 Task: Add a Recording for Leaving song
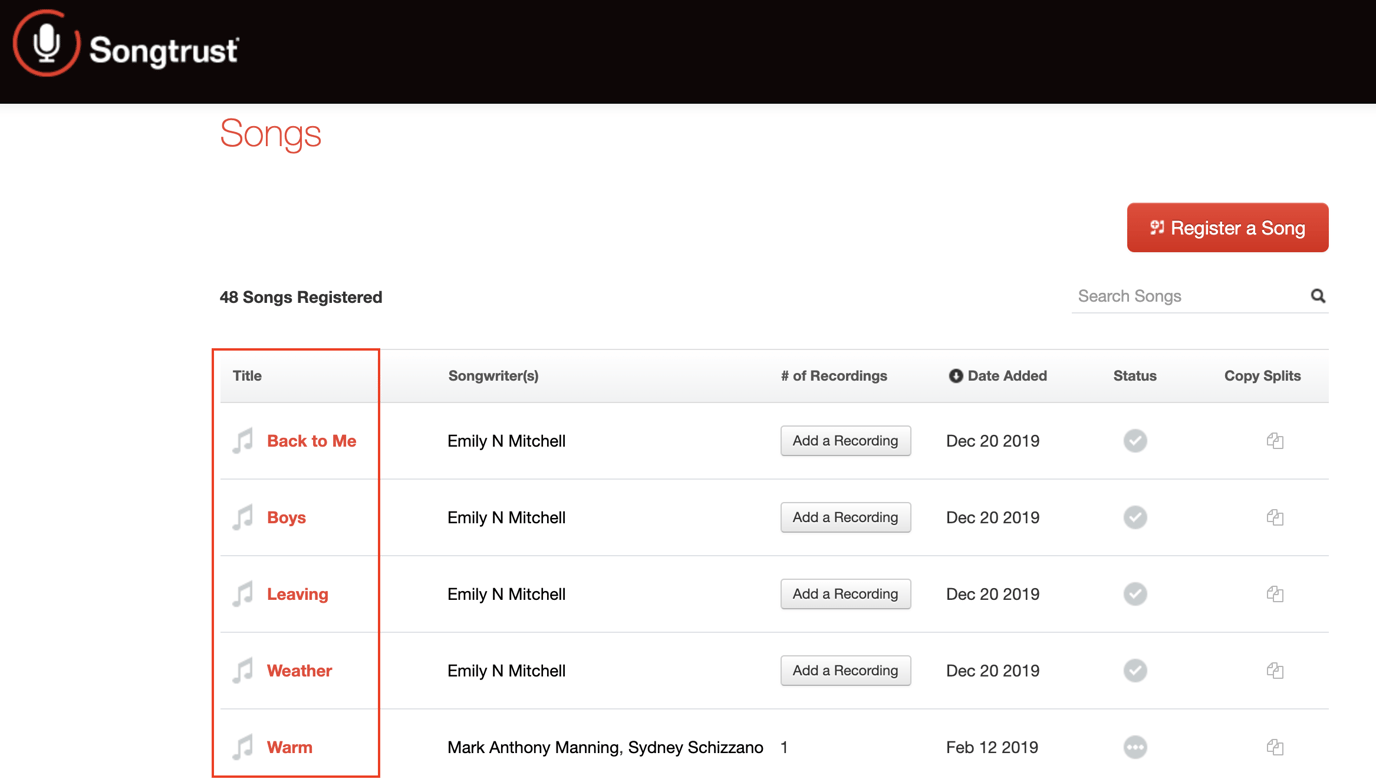845,594
